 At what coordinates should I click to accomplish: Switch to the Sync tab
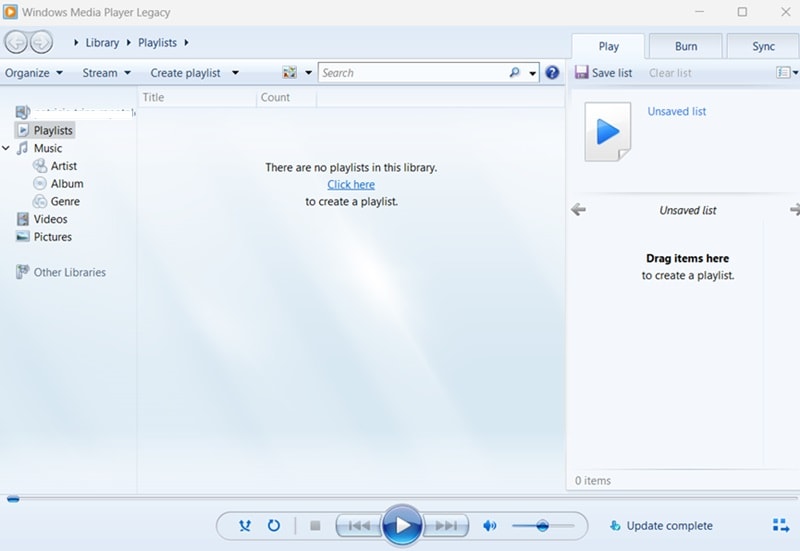[763, 46]
